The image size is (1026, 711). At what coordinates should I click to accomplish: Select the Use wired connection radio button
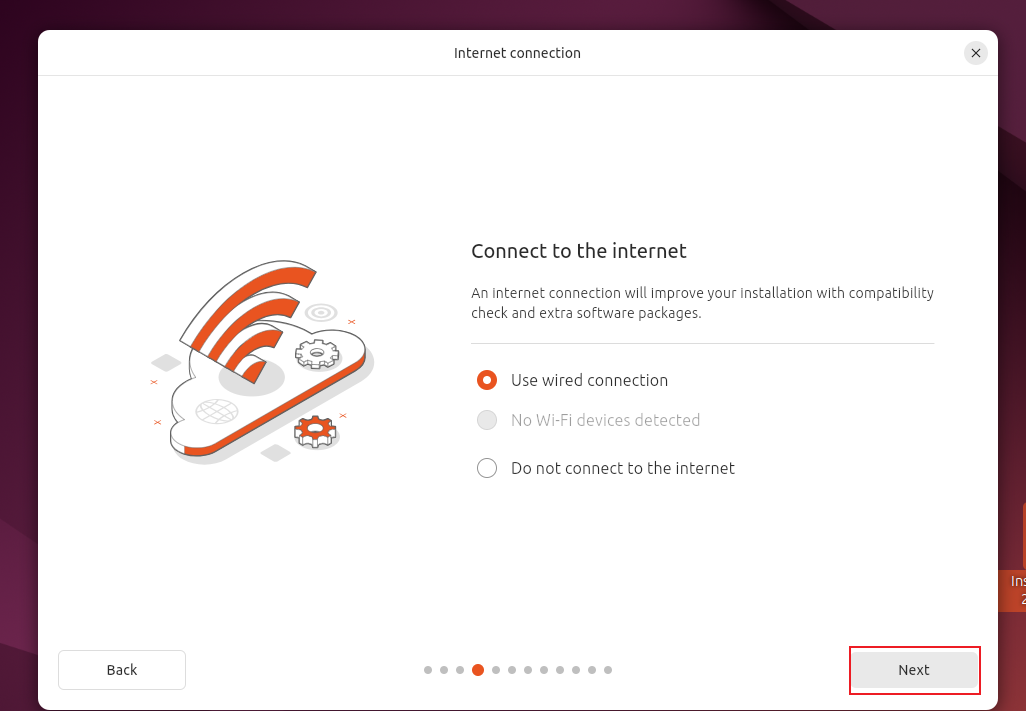[x=487, y=380]
